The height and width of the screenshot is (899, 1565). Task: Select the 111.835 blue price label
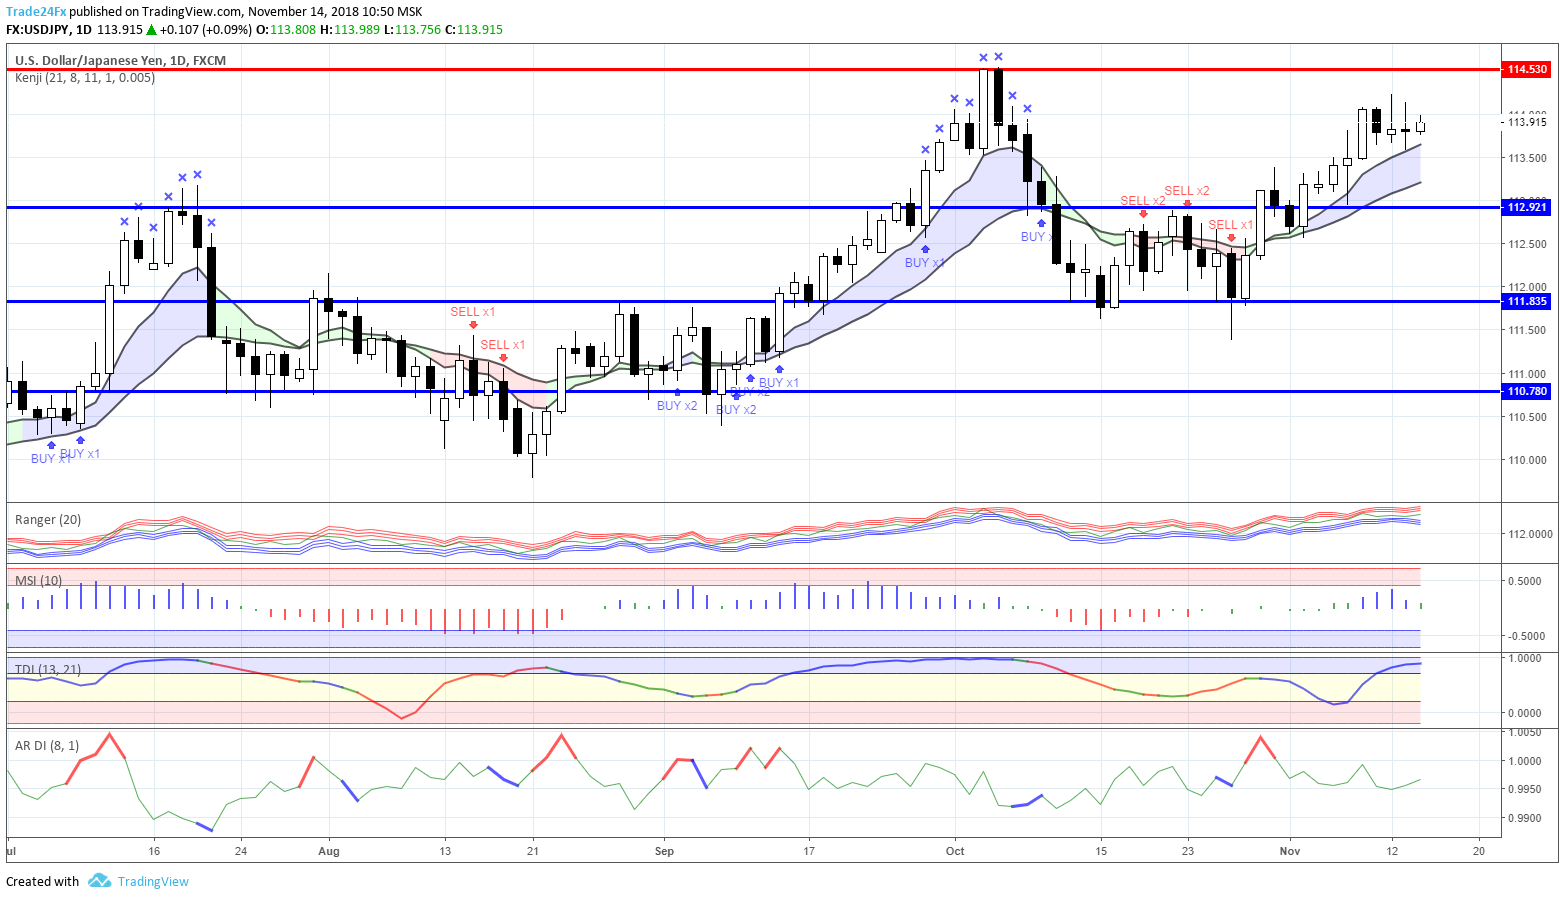1527,301
